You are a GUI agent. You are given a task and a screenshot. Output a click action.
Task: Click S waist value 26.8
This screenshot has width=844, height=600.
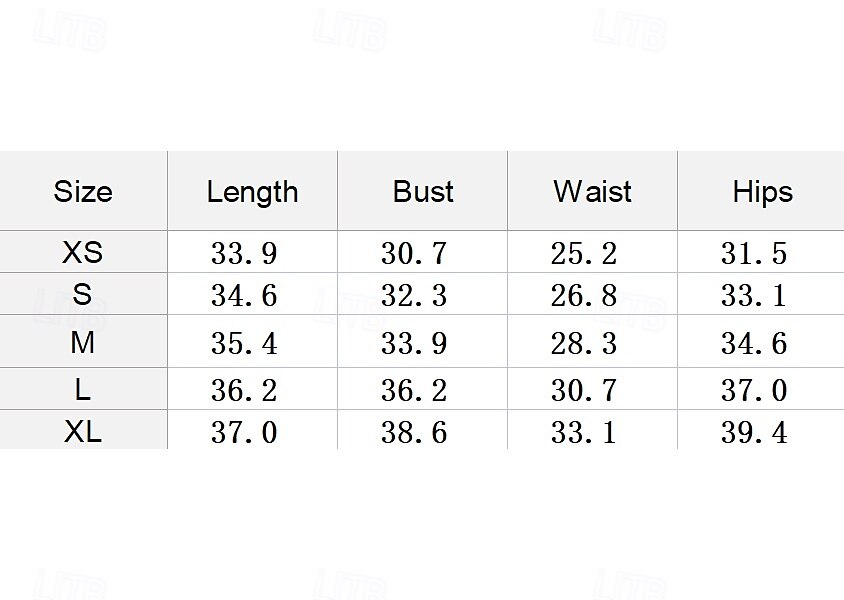tap(584, 295)
